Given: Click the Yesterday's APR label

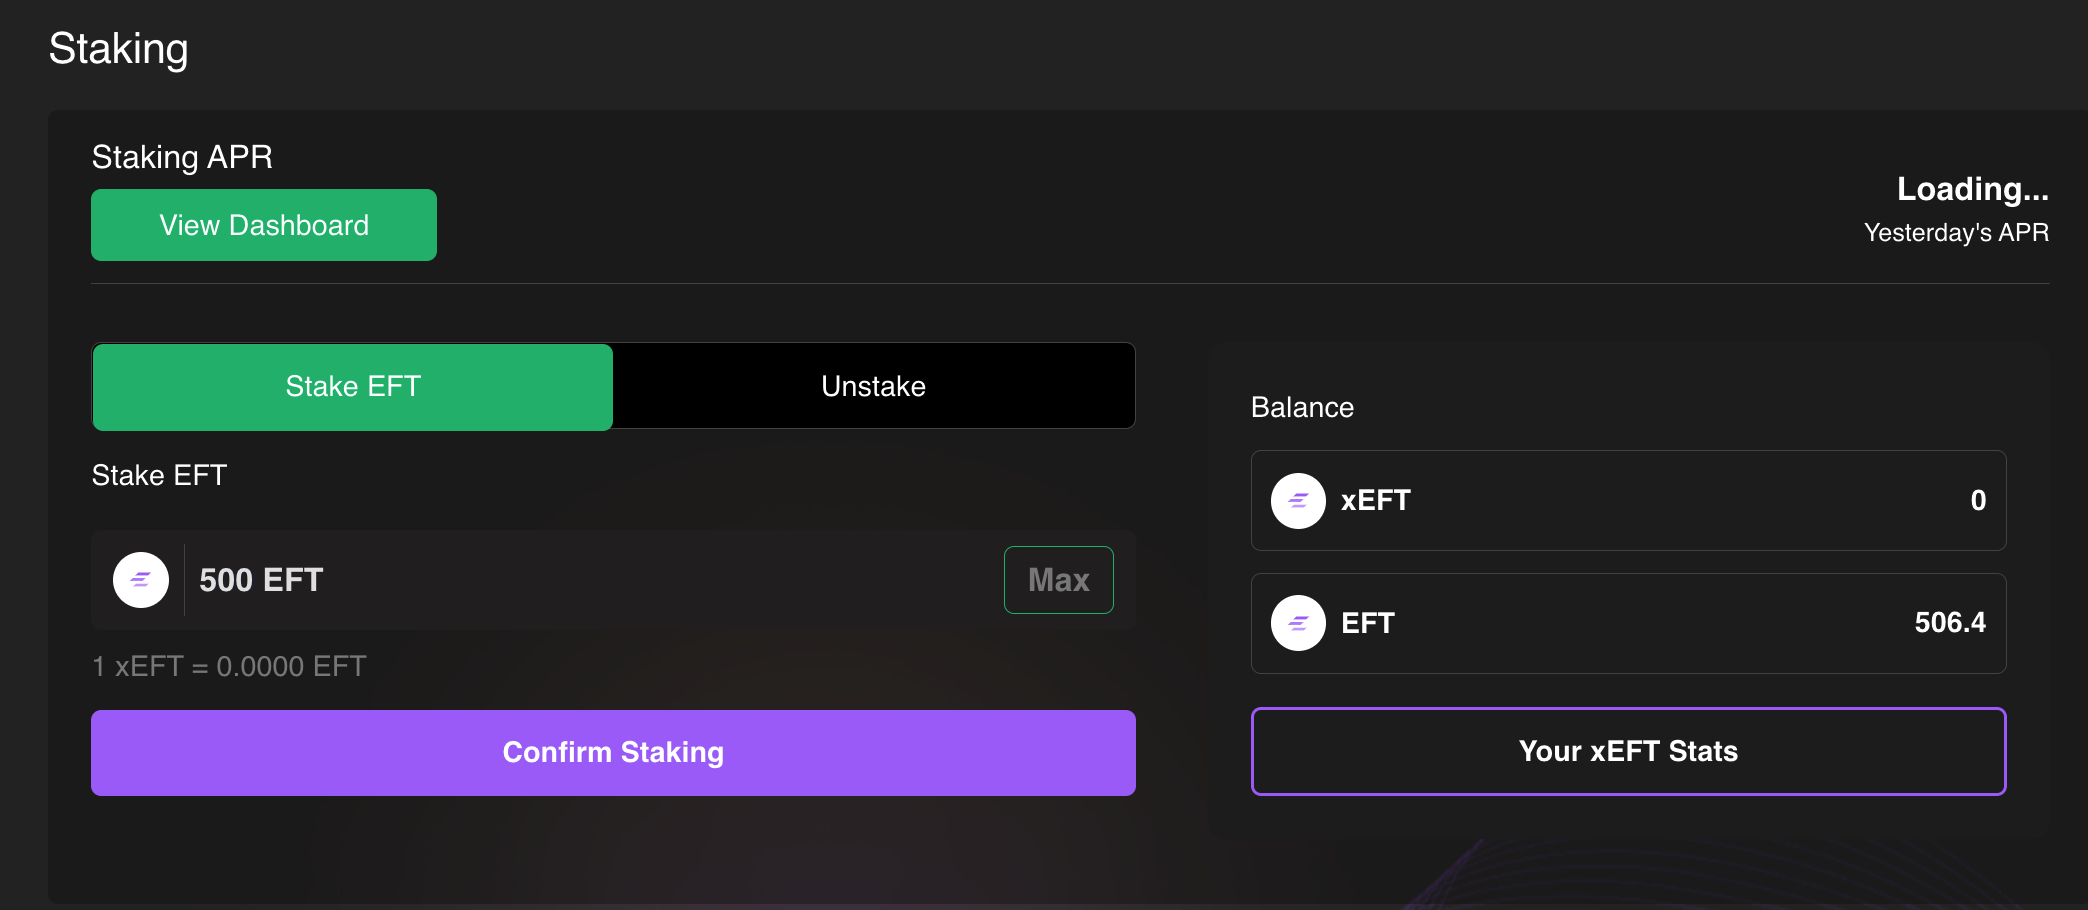Looking at the screenshot, I should point(1957,232).
